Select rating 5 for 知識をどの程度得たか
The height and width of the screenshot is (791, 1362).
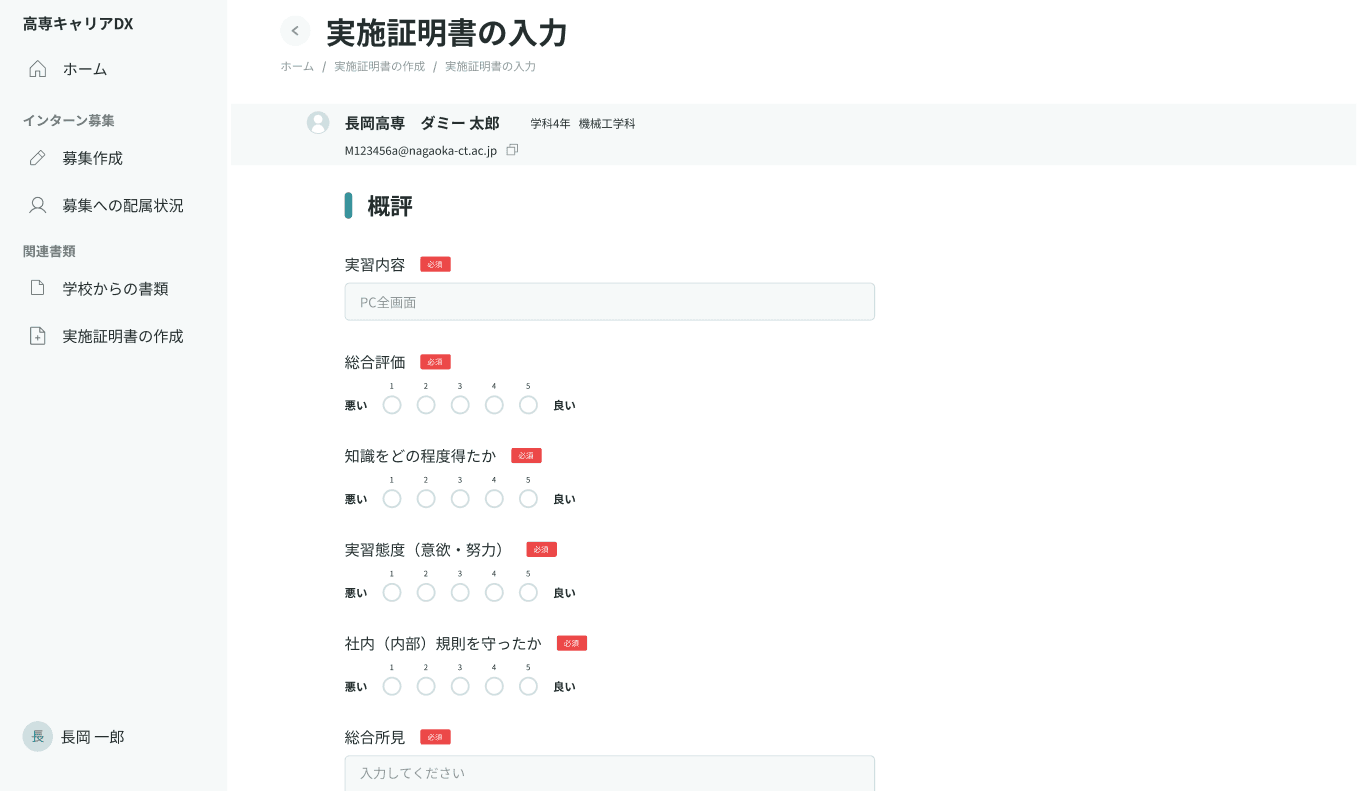click(528, 498)
